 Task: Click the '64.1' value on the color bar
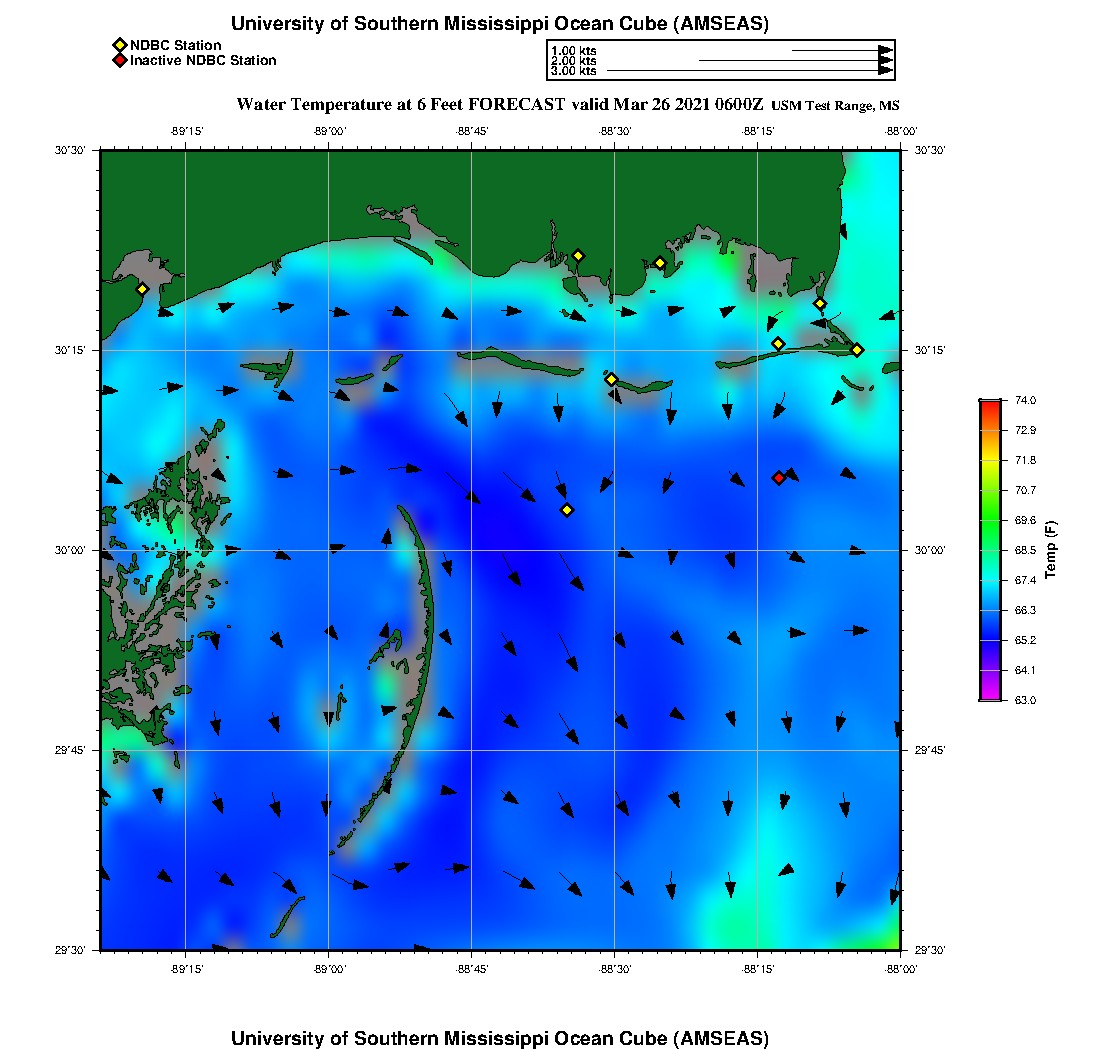point(1025,670)
